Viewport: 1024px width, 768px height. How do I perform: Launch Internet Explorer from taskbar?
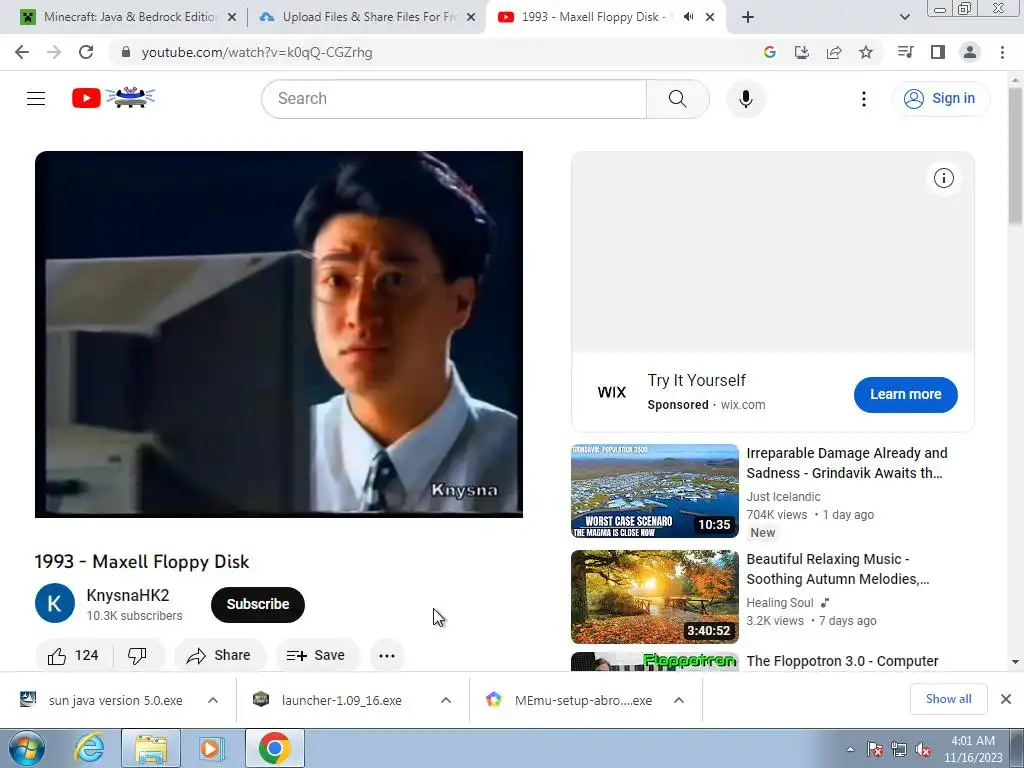pyautogui.click(x=89, y=748)
